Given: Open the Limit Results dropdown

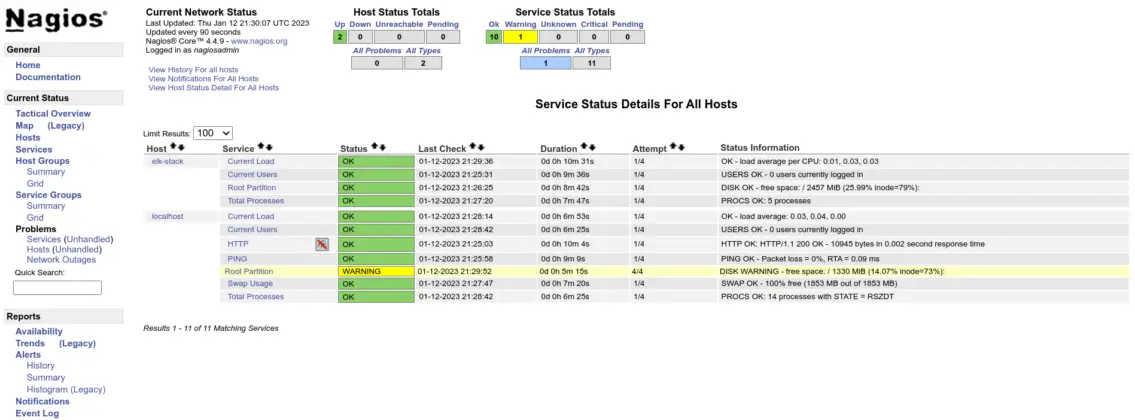Looking at the screenshot, I should tap(213, 133).
